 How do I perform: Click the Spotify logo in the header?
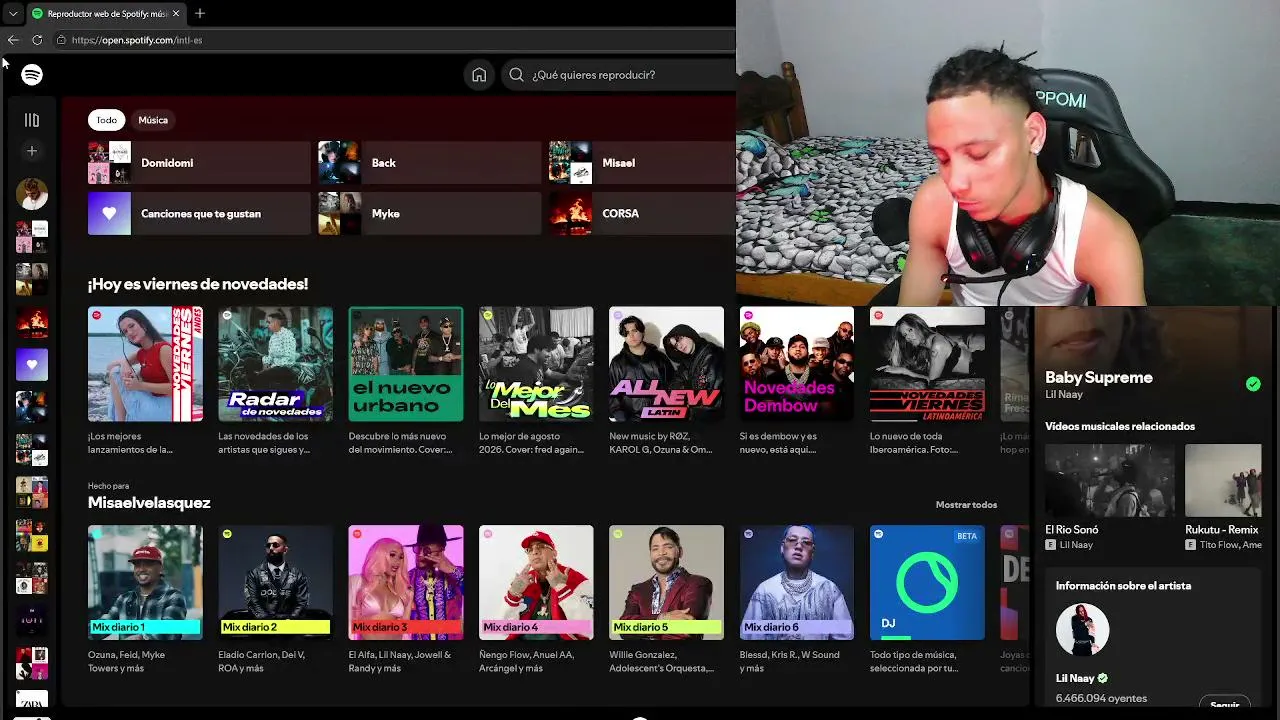(32, 75)
